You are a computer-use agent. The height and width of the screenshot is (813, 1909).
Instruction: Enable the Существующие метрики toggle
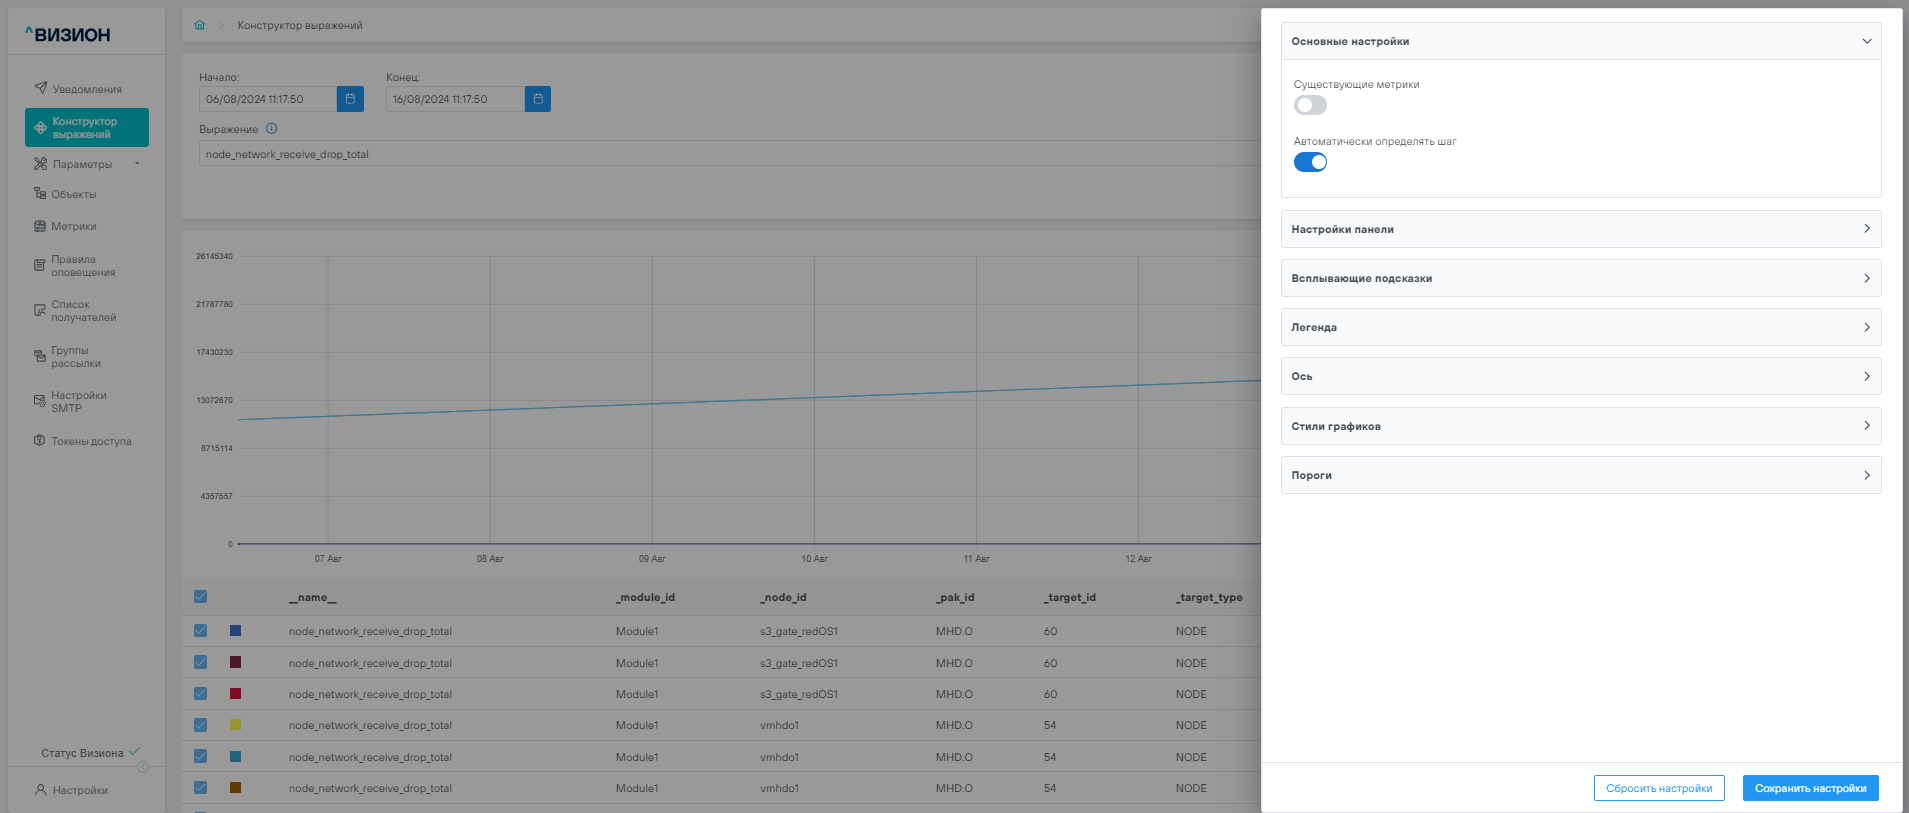[x=1310, y=105]
